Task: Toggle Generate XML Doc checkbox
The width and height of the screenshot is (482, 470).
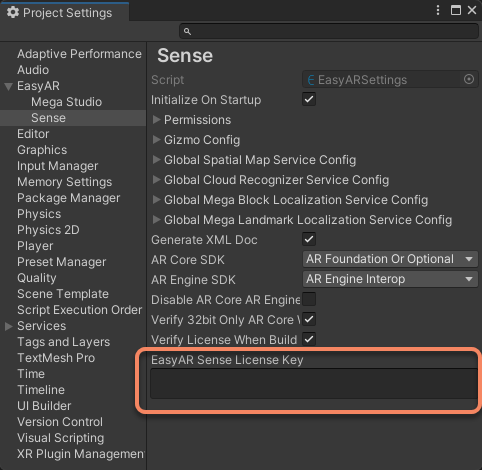Action: click(309, 239)
